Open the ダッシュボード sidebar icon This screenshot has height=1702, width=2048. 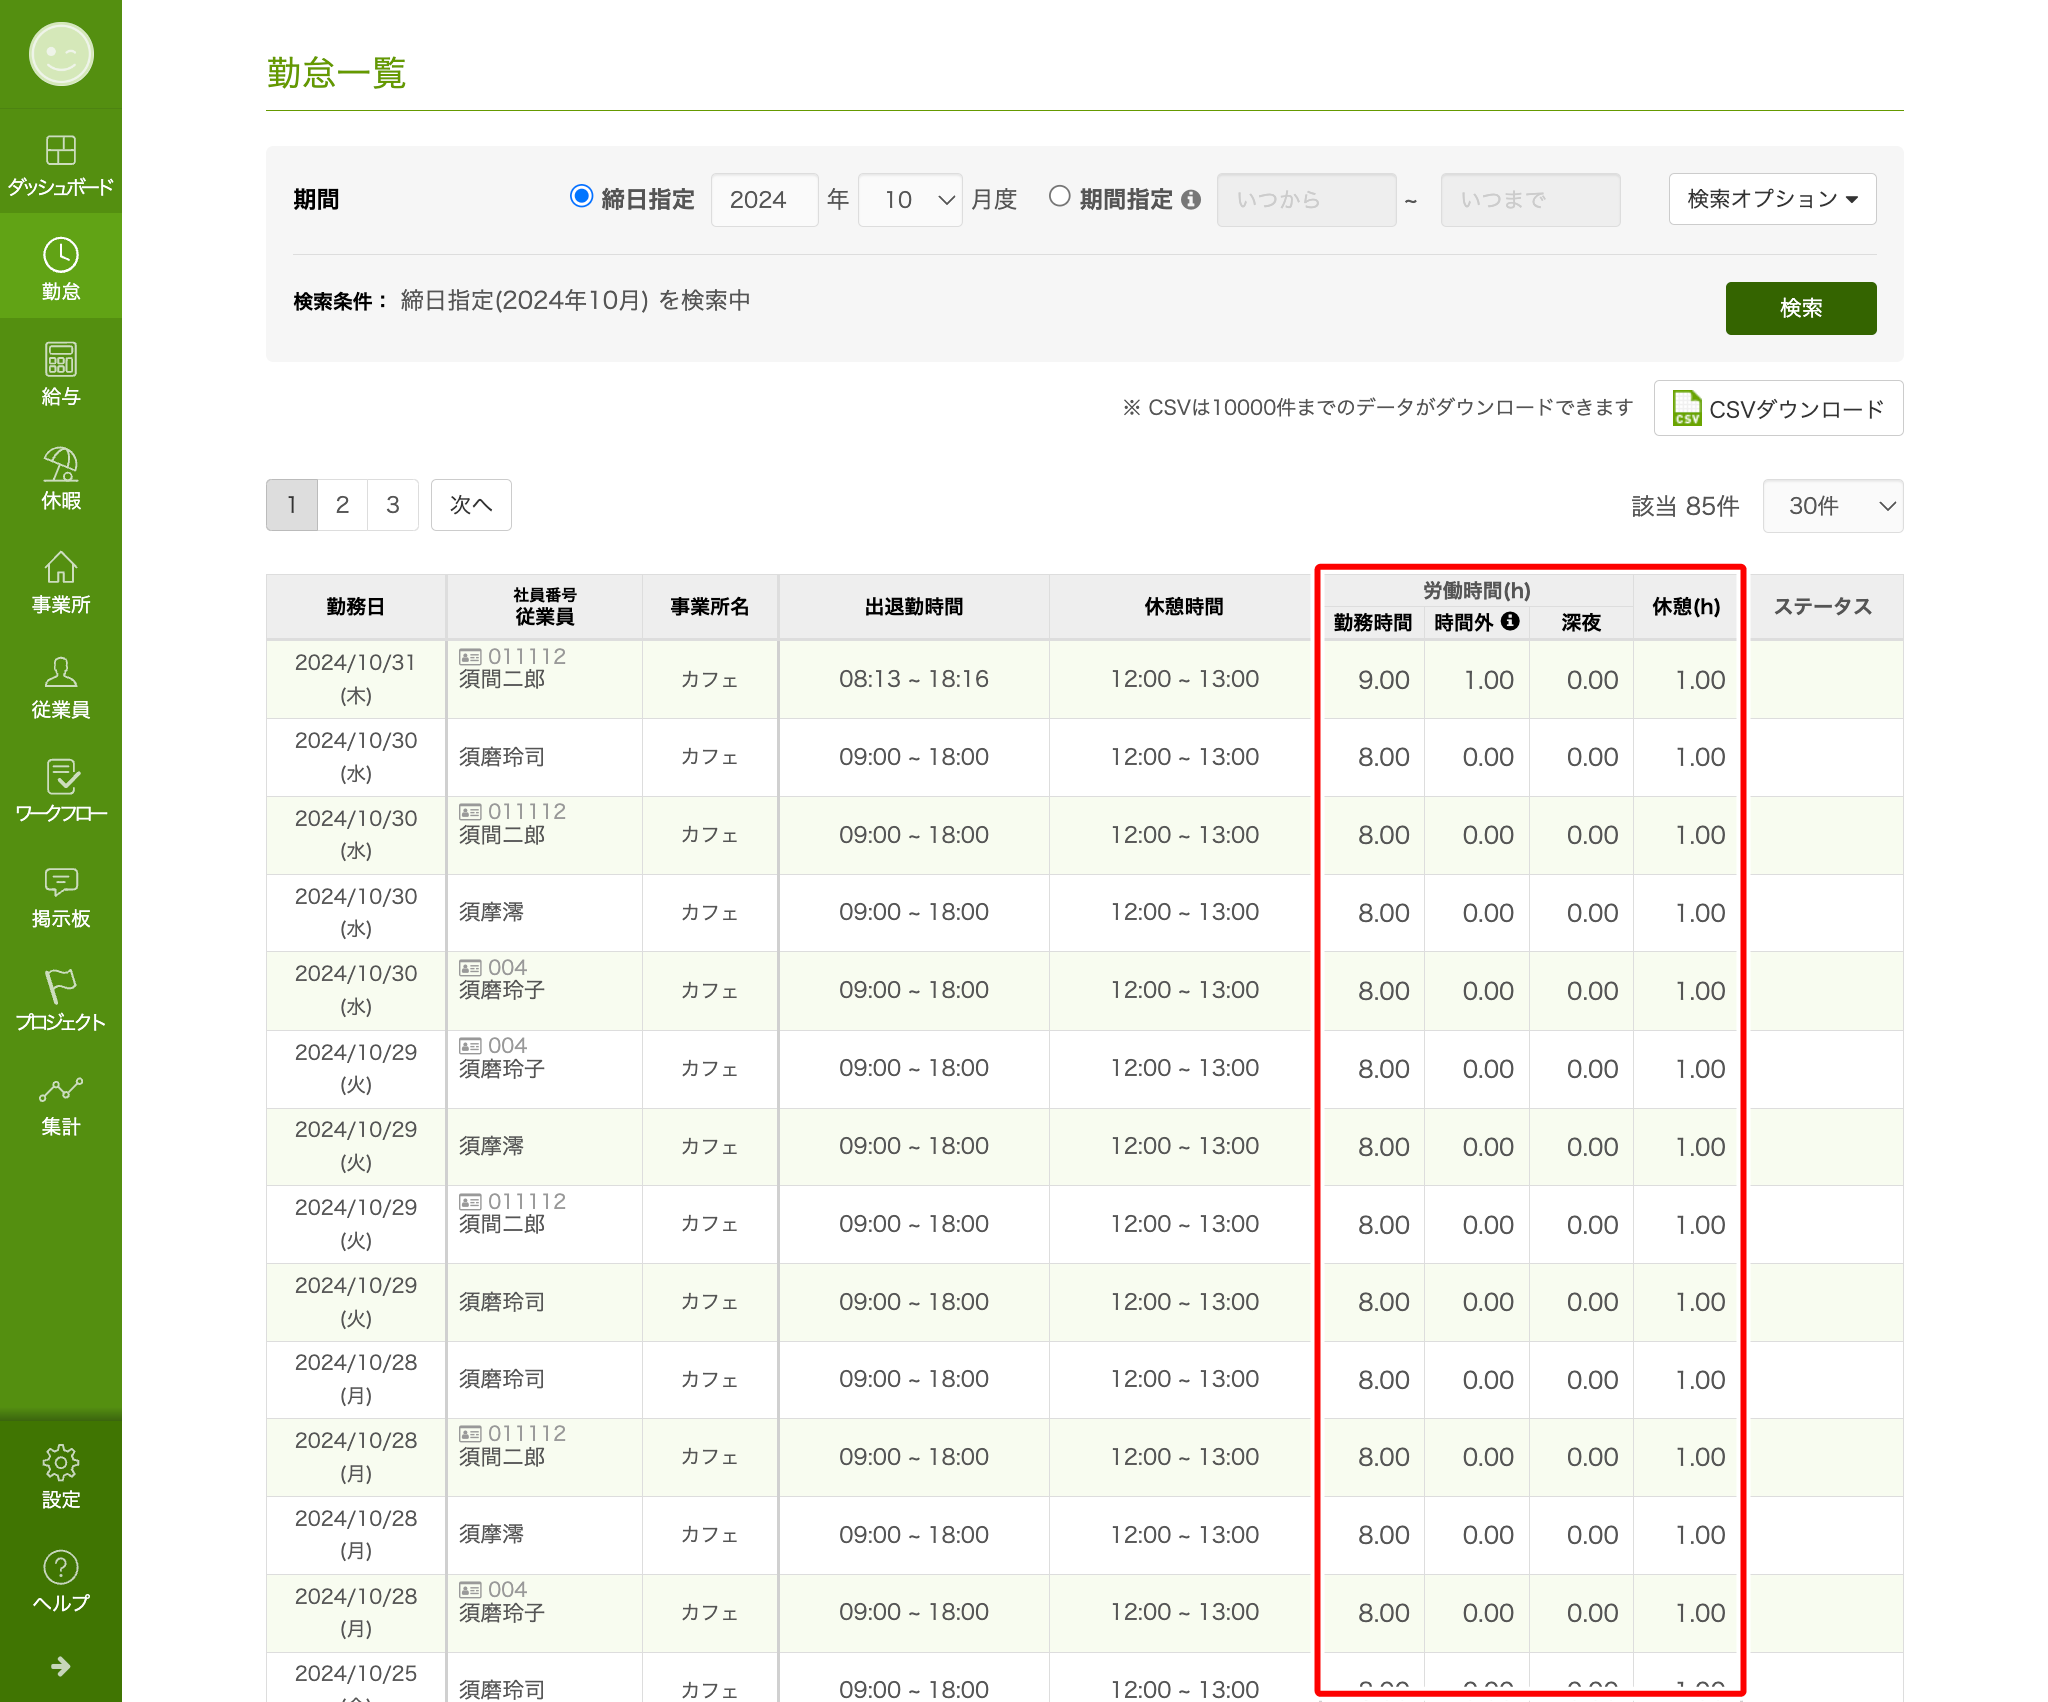pos(61,150)
